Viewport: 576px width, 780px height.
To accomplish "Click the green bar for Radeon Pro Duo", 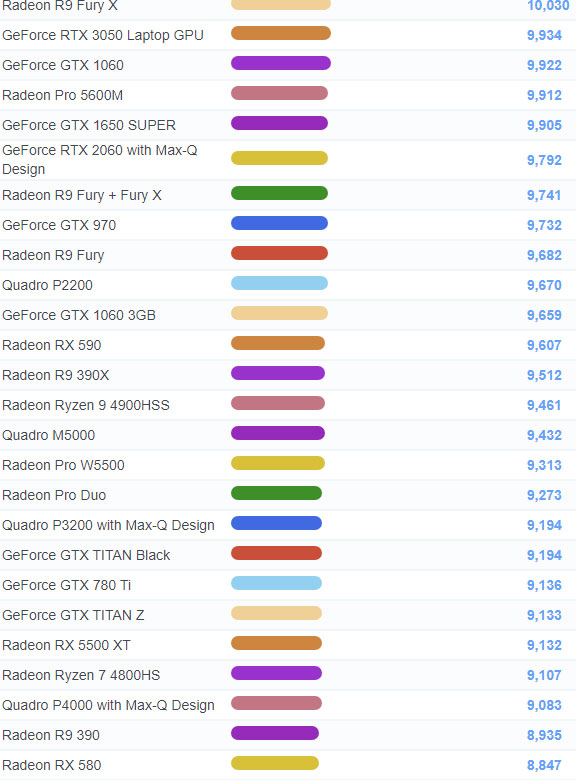I will tap(277, 493).
